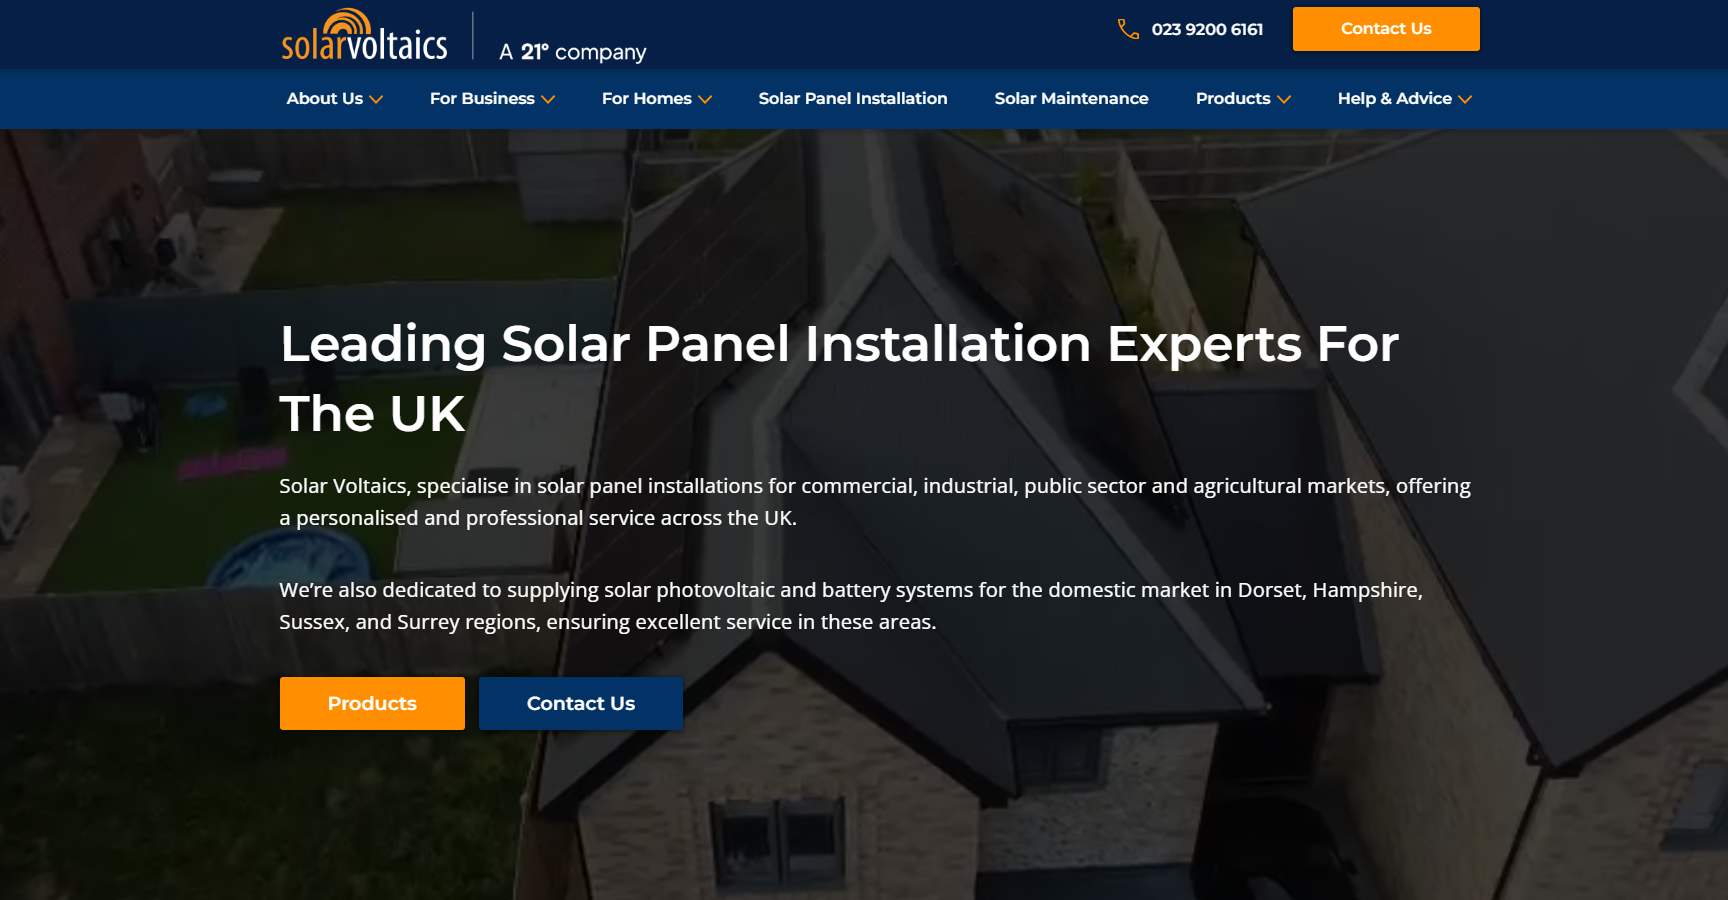
Task: Click the For Homes menu label
Action: click(x=647, y=98)
